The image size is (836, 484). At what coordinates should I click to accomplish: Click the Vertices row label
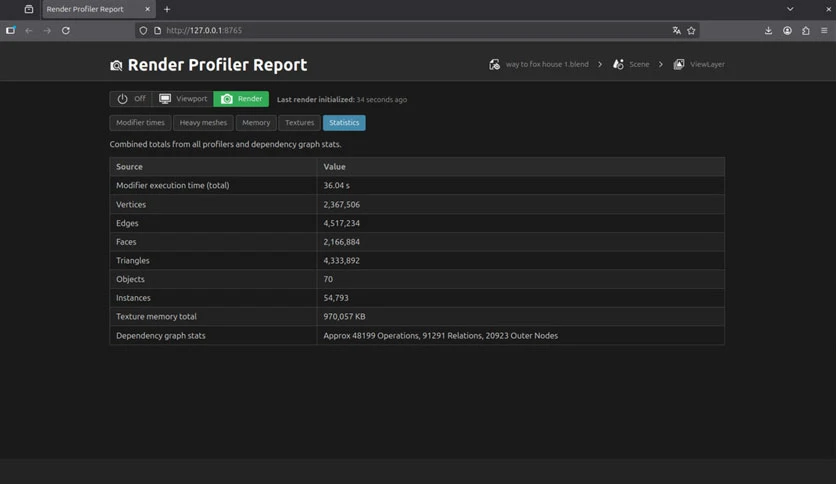pyautogui.click(x=131, y=205)
